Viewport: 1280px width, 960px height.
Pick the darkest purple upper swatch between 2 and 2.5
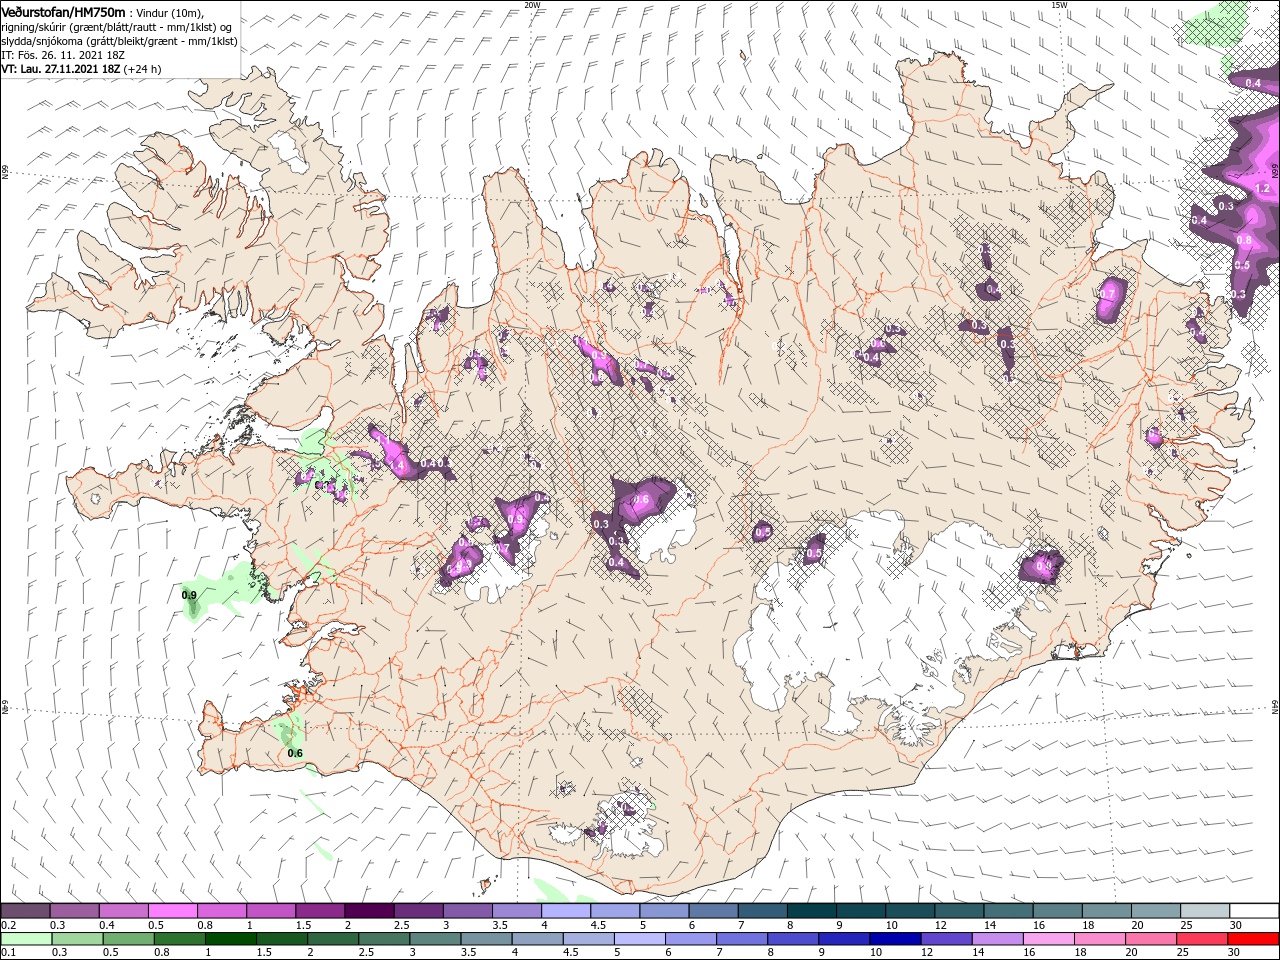(369, 911)
